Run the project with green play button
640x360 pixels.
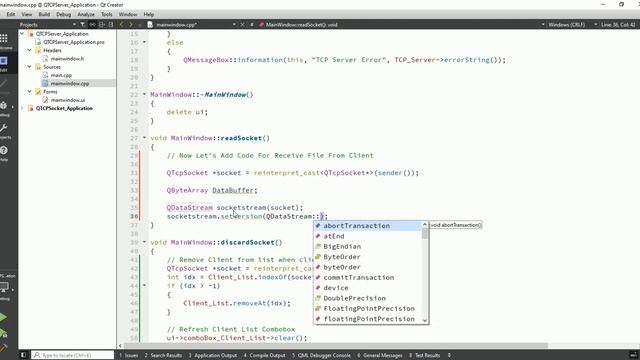(x=3, y=317)
